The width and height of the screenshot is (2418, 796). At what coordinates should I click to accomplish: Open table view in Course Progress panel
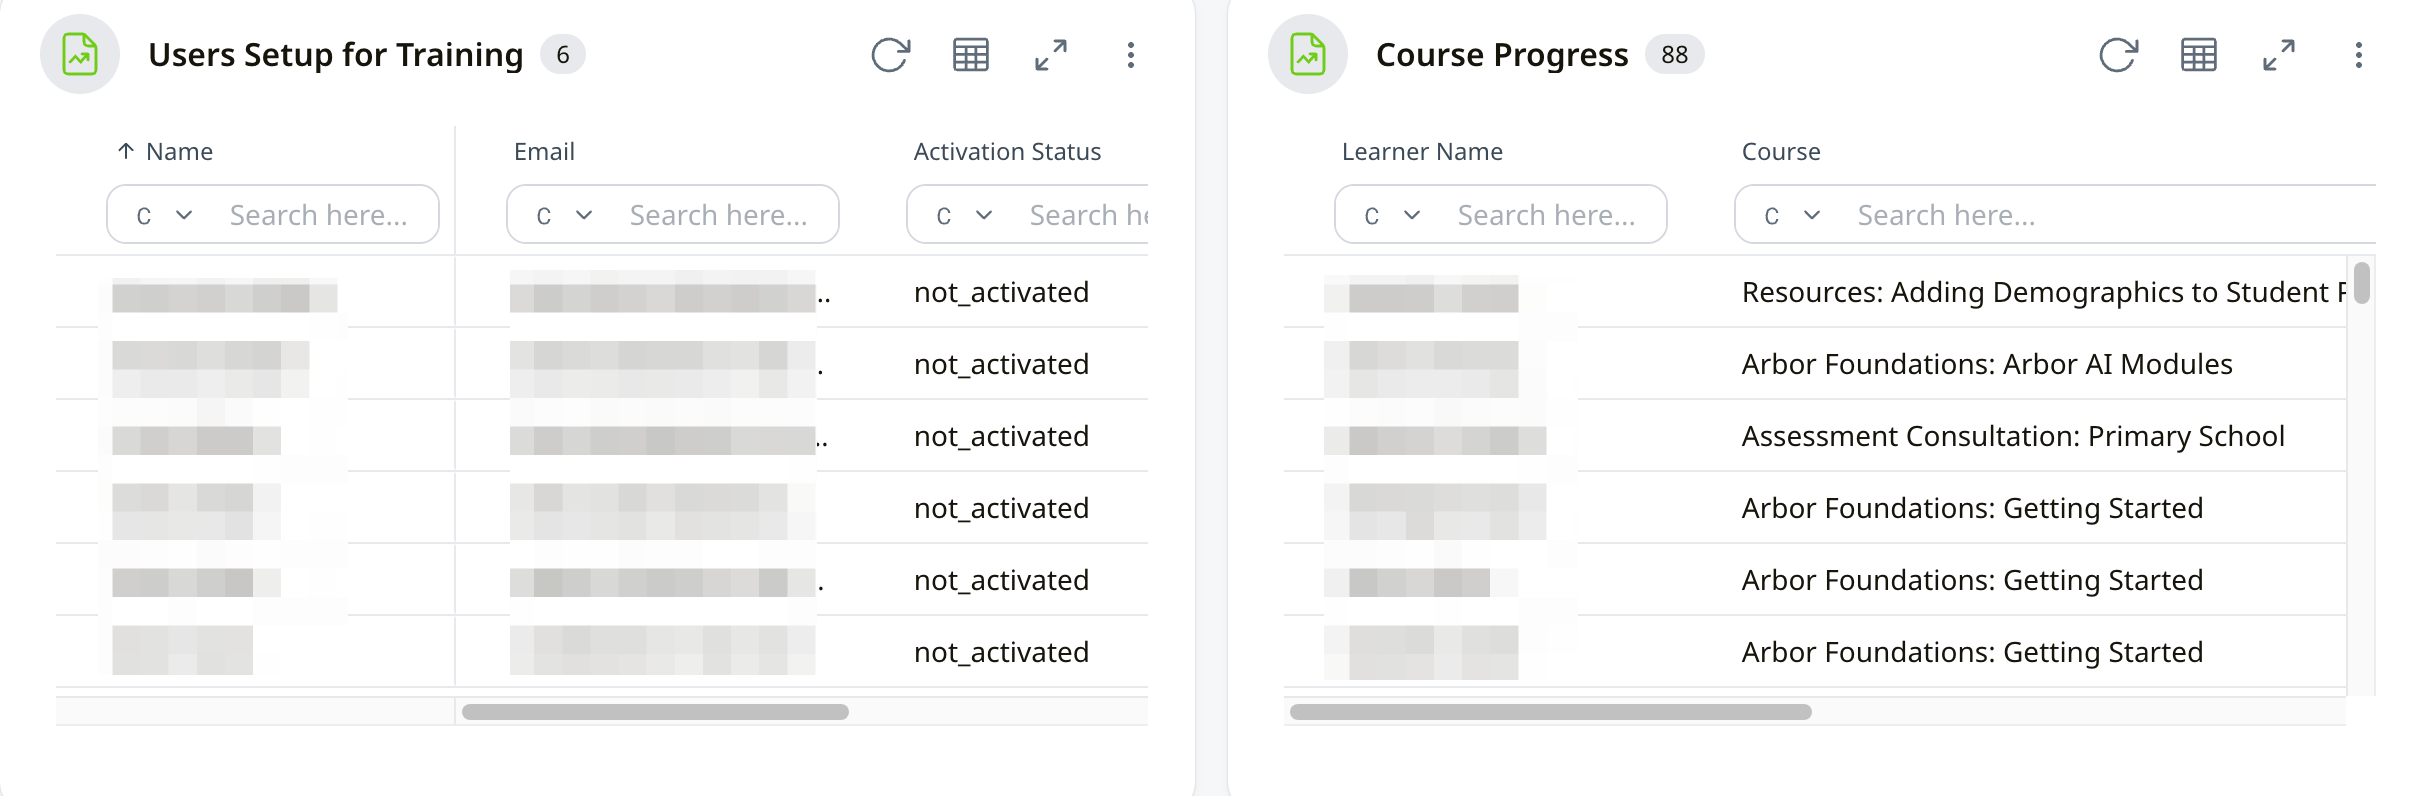pos(2198,55)
